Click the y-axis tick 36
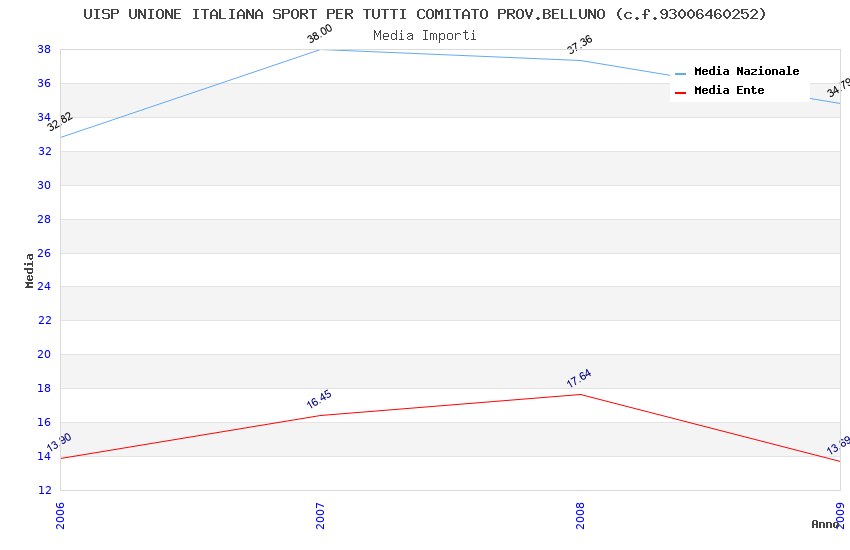Screen dimensions: 850x550 click(x=44, y=83)
